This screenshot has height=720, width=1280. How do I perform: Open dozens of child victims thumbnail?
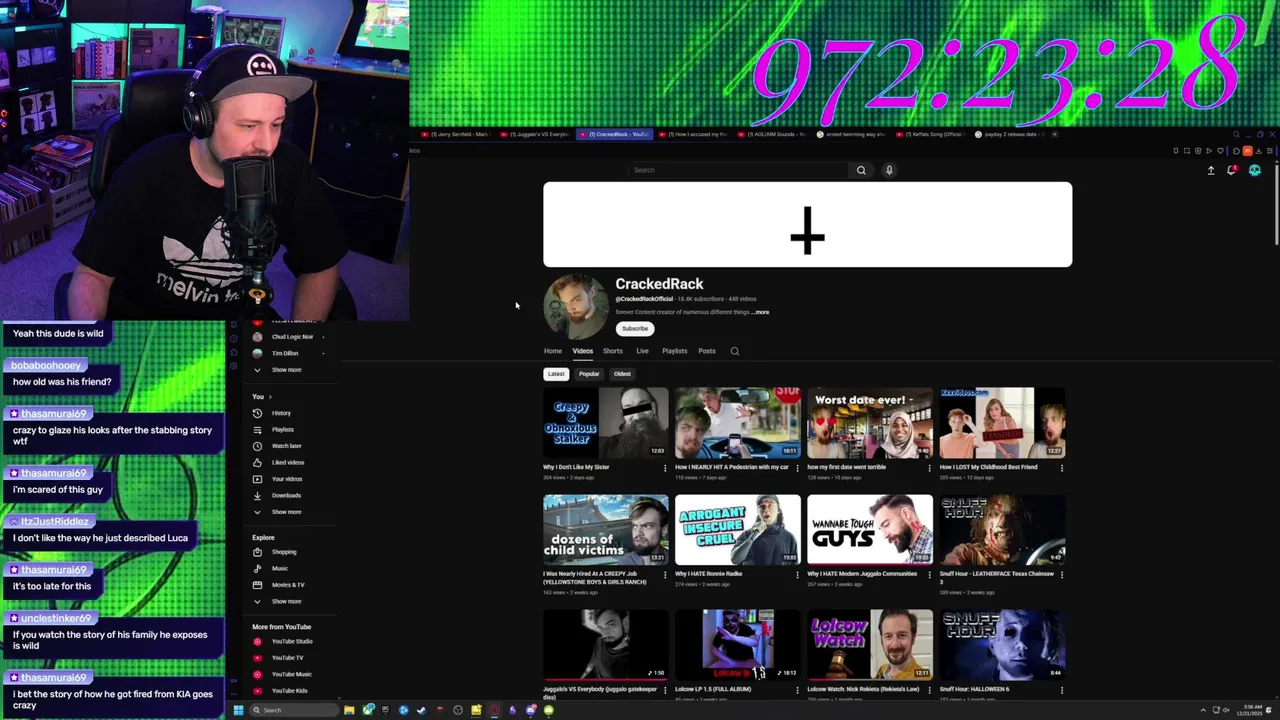tap(606, 530)
